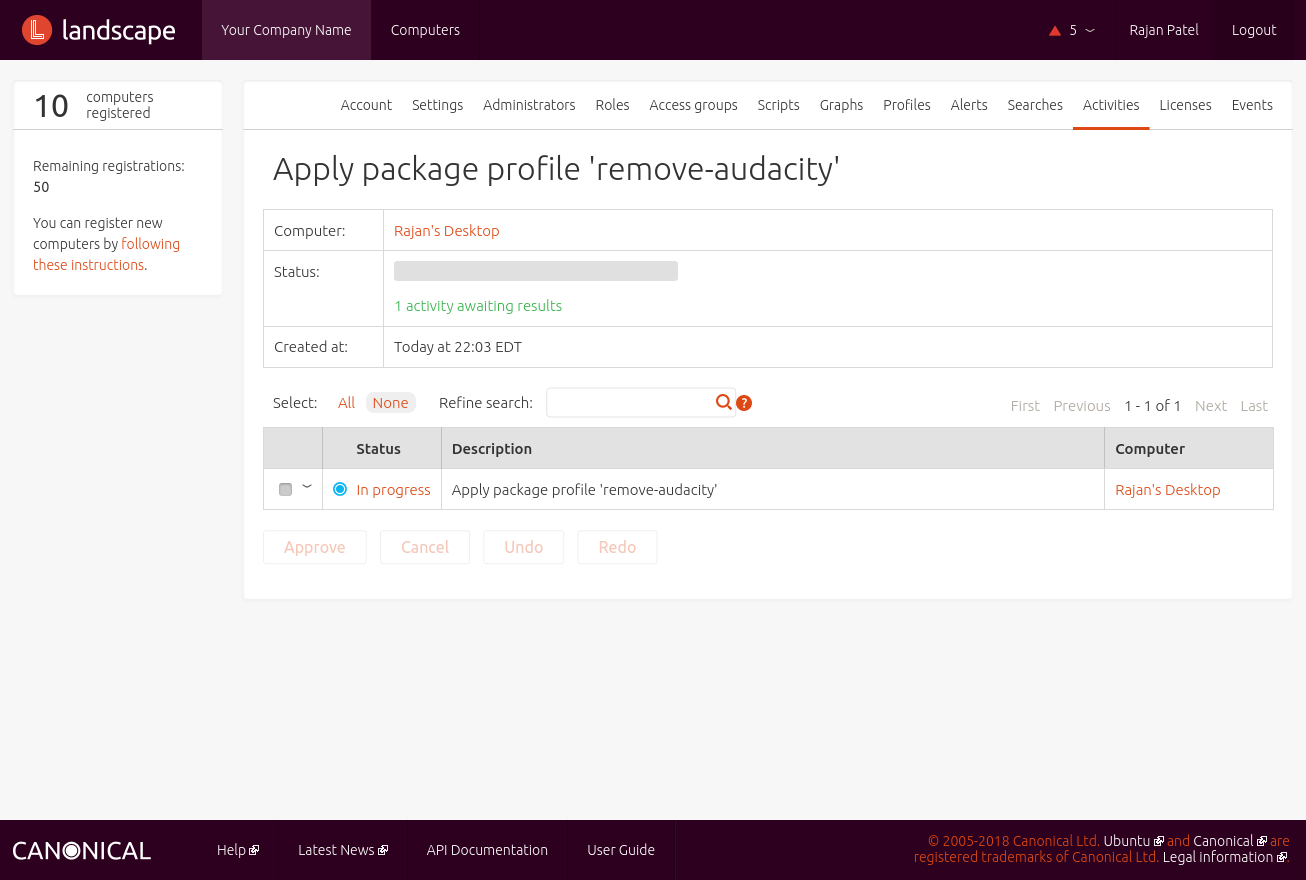Select All activities link
This screenshot has height=880, width=1306.
click(346, 403)
